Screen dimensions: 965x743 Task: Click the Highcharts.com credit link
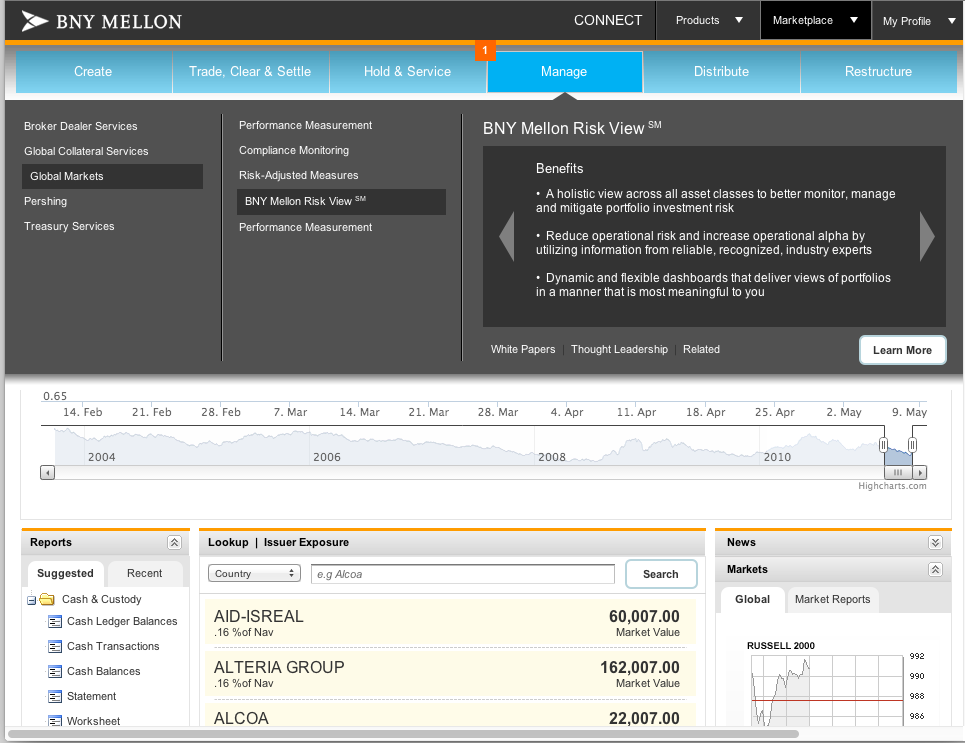(892, 486)
